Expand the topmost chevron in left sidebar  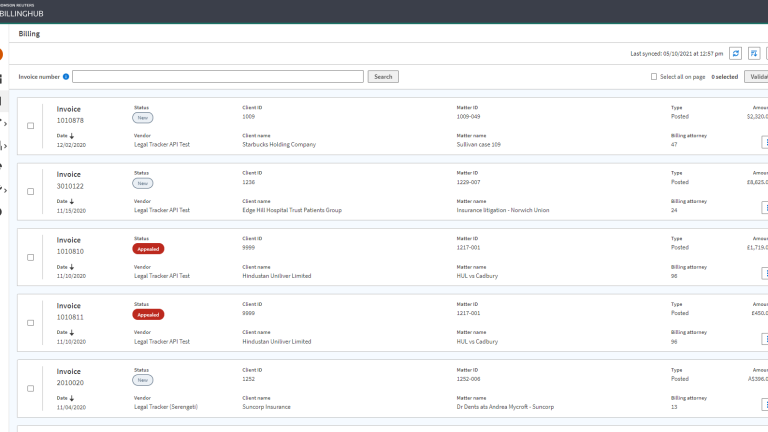tap(4, 124)
